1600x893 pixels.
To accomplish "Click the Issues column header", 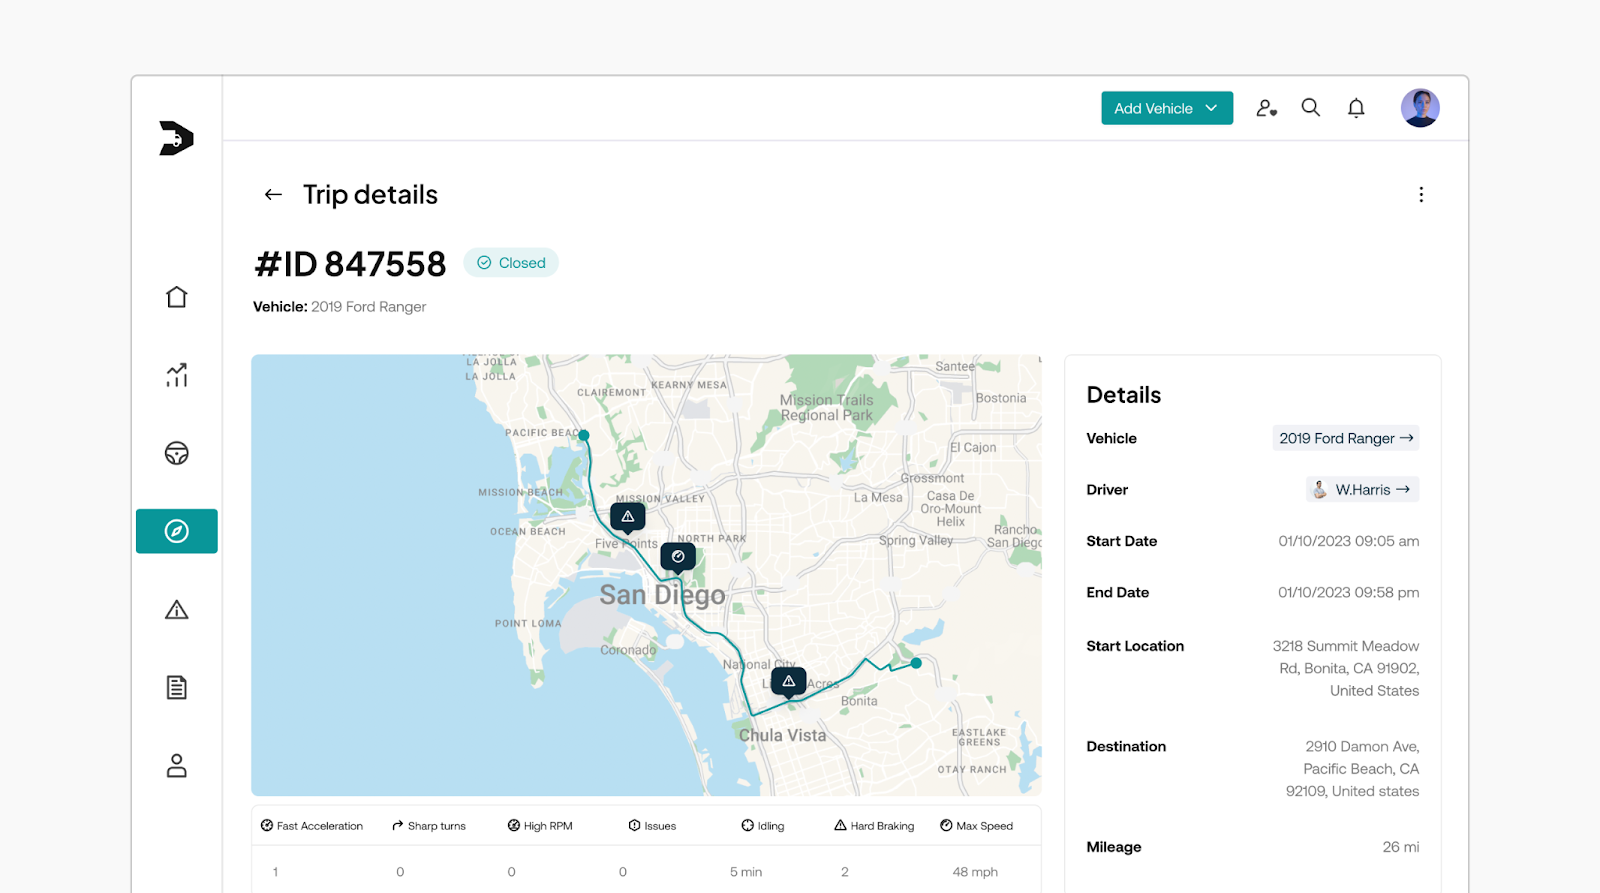I will (652, 826).
